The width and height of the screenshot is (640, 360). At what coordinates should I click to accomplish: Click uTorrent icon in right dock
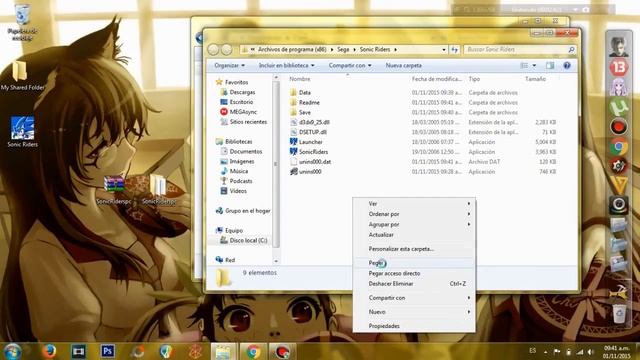[619, 107]
